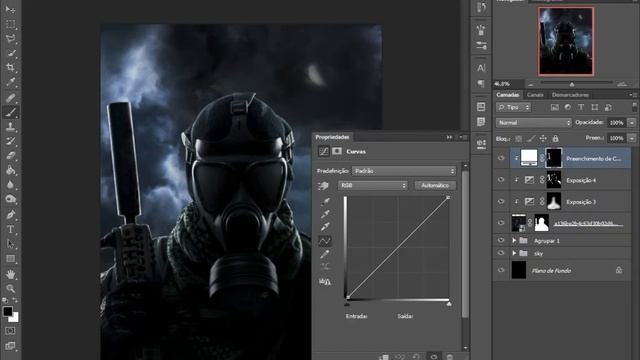Open the Predefinição Padrão dropdown
Screen dimensions: 640x360
click(404, 171)
